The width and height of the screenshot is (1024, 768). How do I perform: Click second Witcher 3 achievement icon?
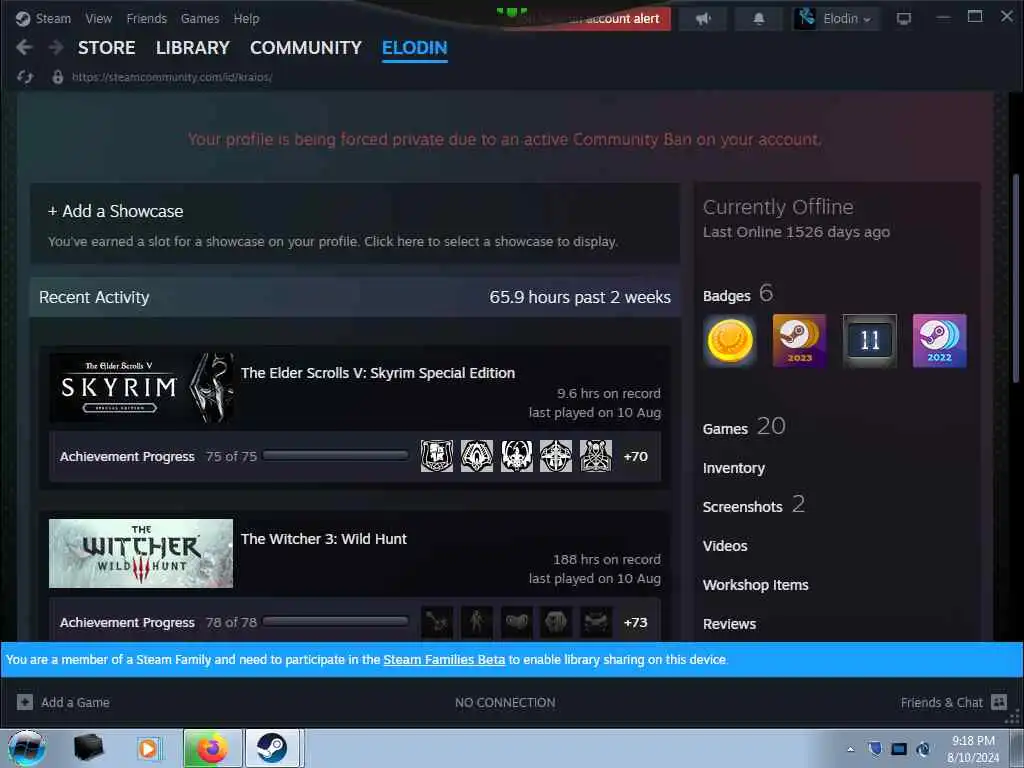[x=477, y=622]
